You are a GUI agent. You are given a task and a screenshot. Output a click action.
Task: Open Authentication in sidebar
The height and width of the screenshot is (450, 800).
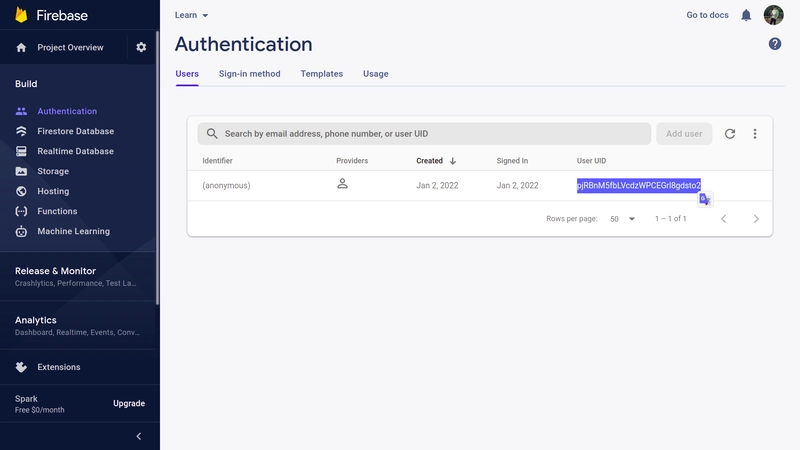(x=67, y=111)
